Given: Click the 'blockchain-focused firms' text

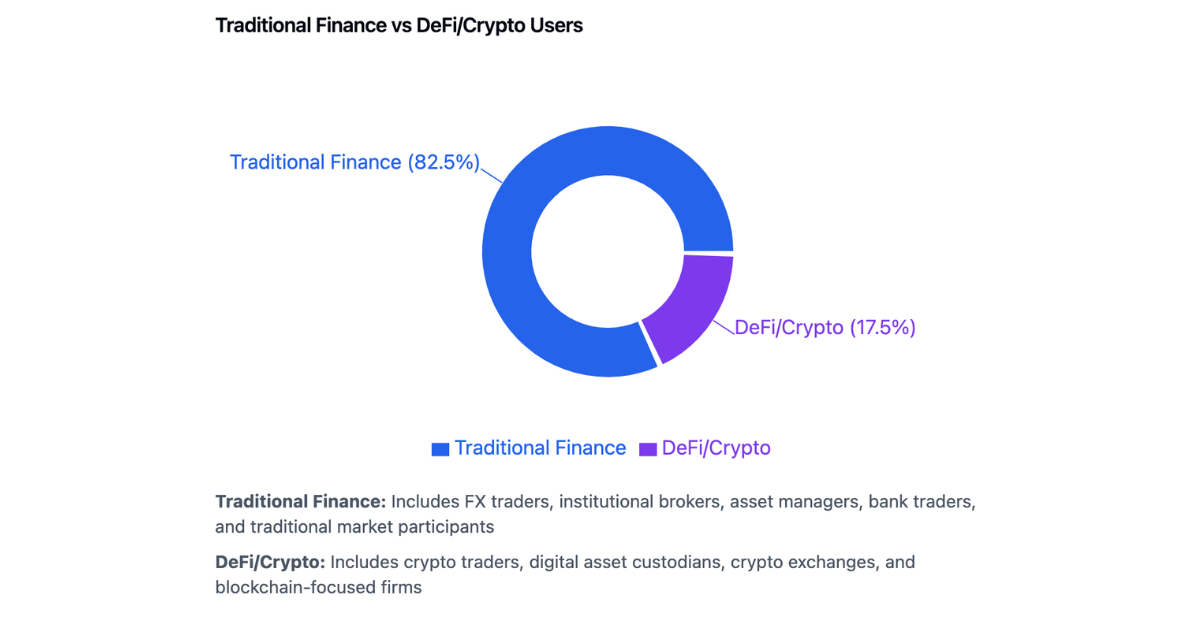Looking at the screenshot, I should point(318,587).
